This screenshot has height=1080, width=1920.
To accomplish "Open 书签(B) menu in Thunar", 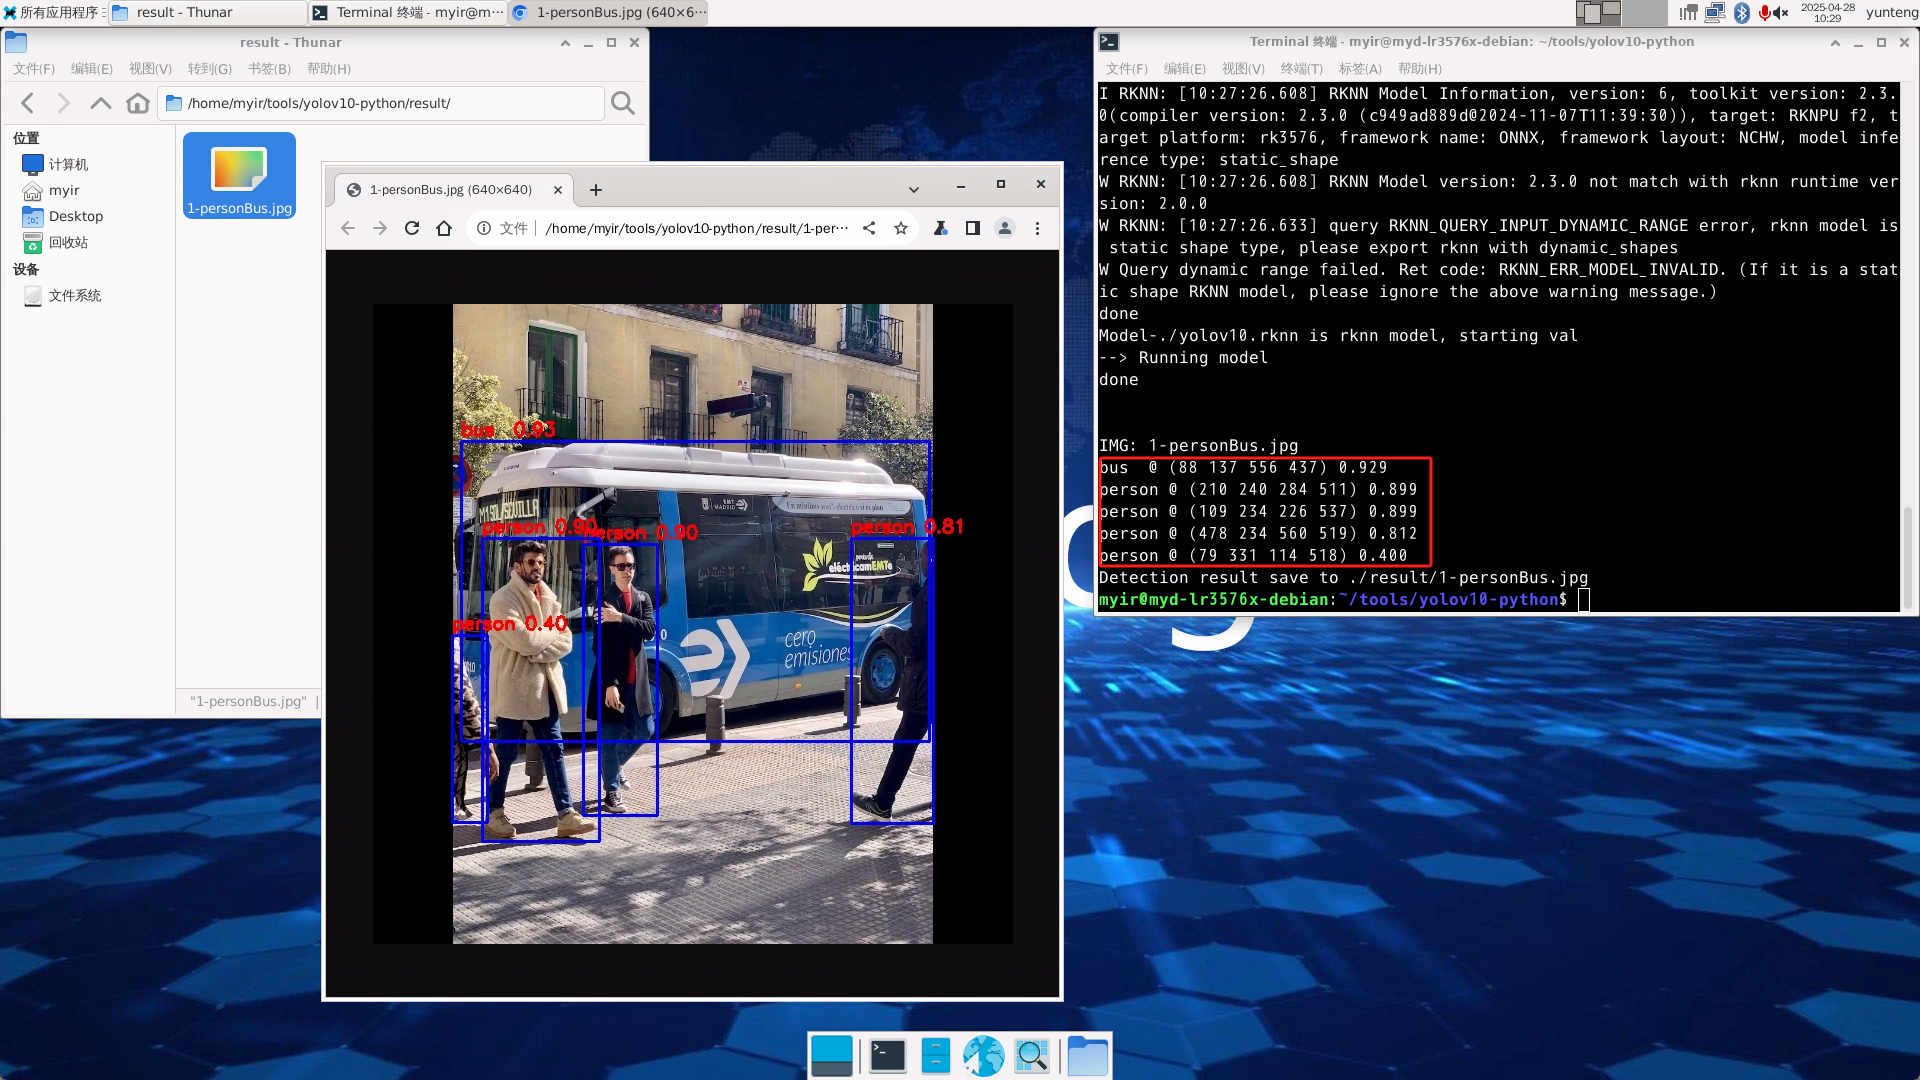I will [x=269, y=69].
